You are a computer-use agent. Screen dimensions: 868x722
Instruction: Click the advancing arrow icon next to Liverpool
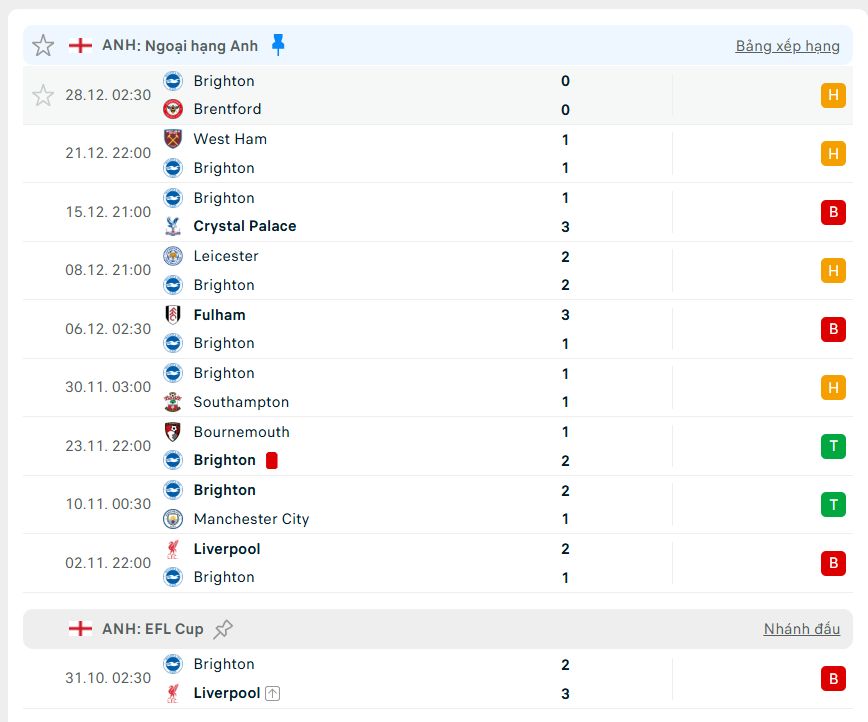(272, 693)
